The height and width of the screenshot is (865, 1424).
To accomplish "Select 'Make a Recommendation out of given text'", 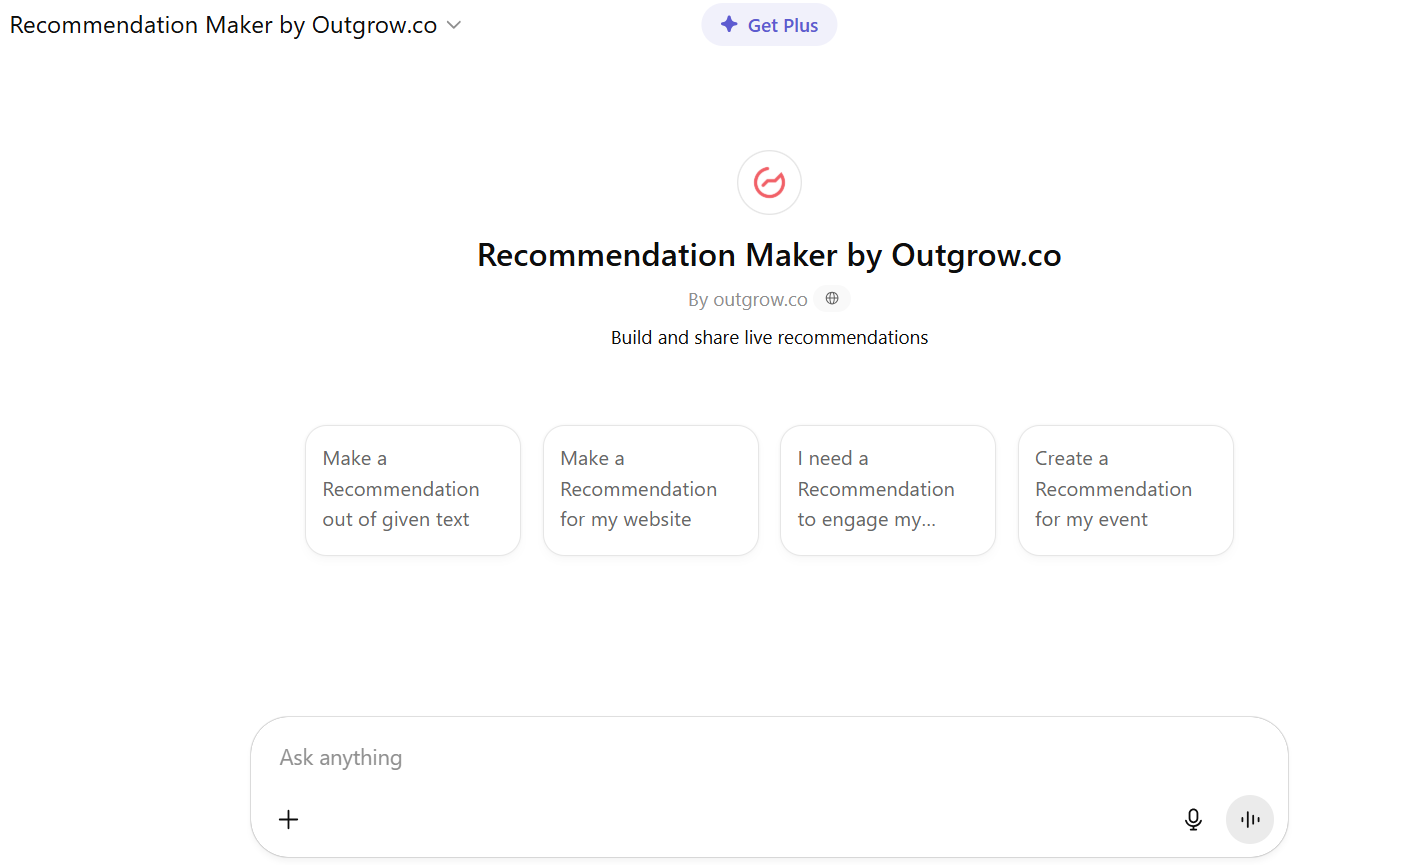I will point(412,489).
